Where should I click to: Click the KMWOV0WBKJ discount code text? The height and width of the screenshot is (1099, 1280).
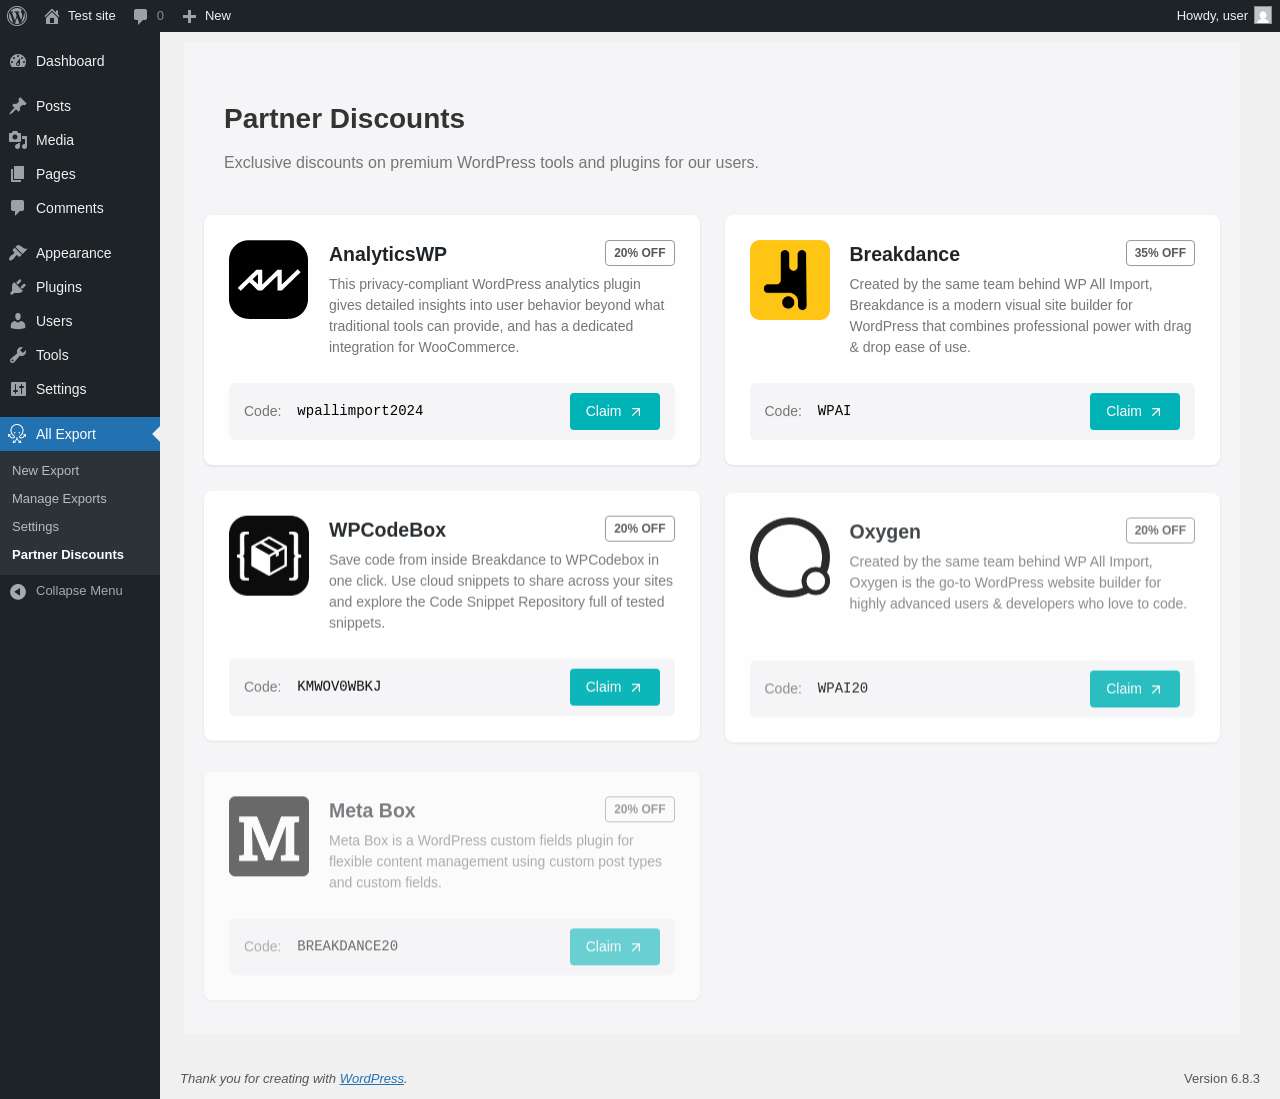click(x=339, y=687)
